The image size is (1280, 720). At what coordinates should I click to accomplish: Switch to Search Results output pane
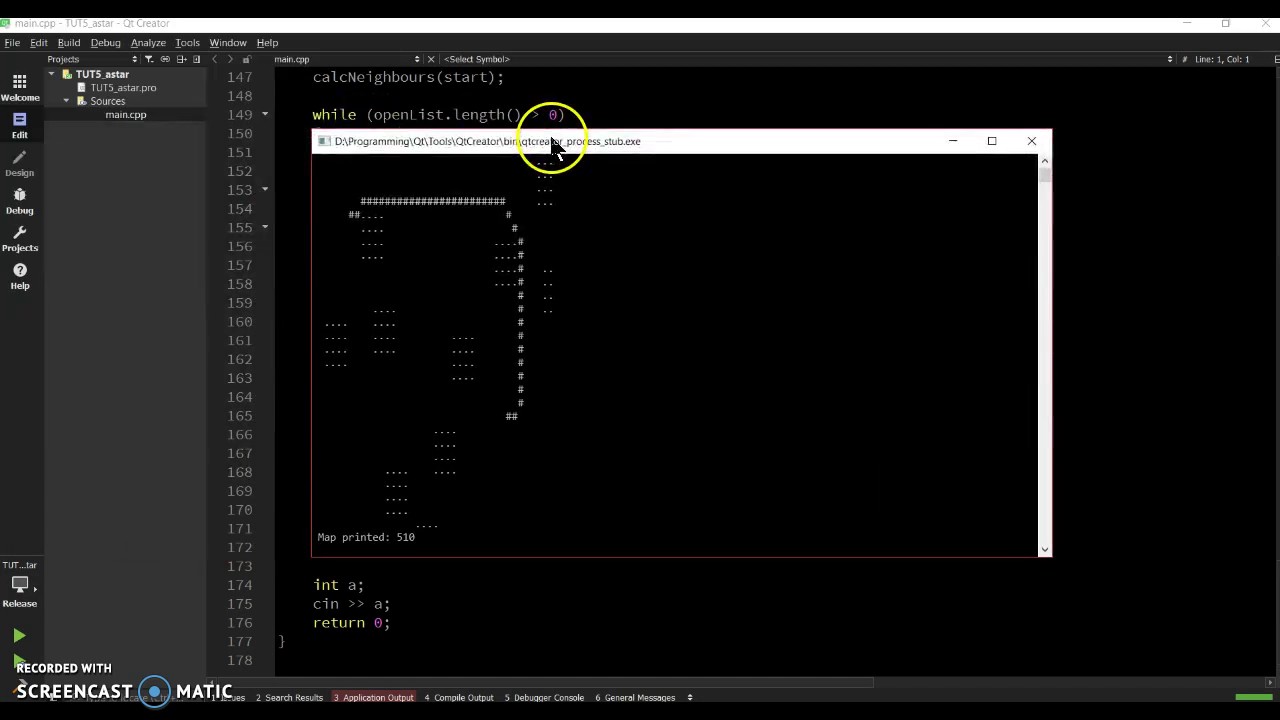point(289,697)
